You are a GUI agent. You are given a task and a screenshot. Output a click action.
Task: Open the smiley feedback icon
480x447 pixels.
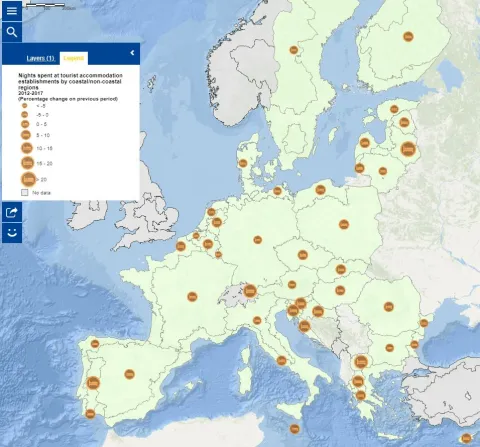pos(12,233)
